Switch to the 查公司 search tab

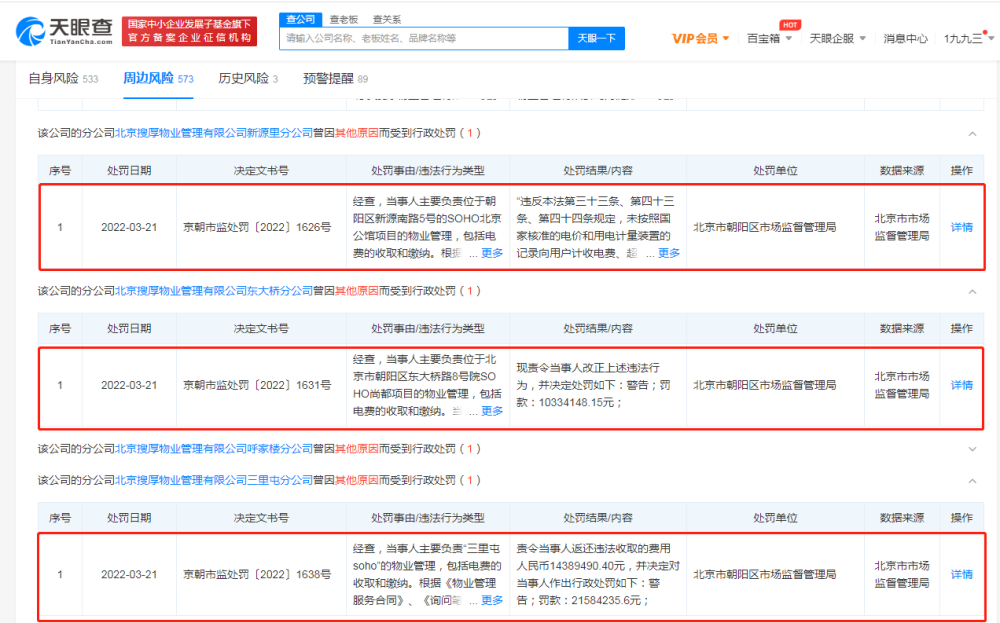(300, 19)
